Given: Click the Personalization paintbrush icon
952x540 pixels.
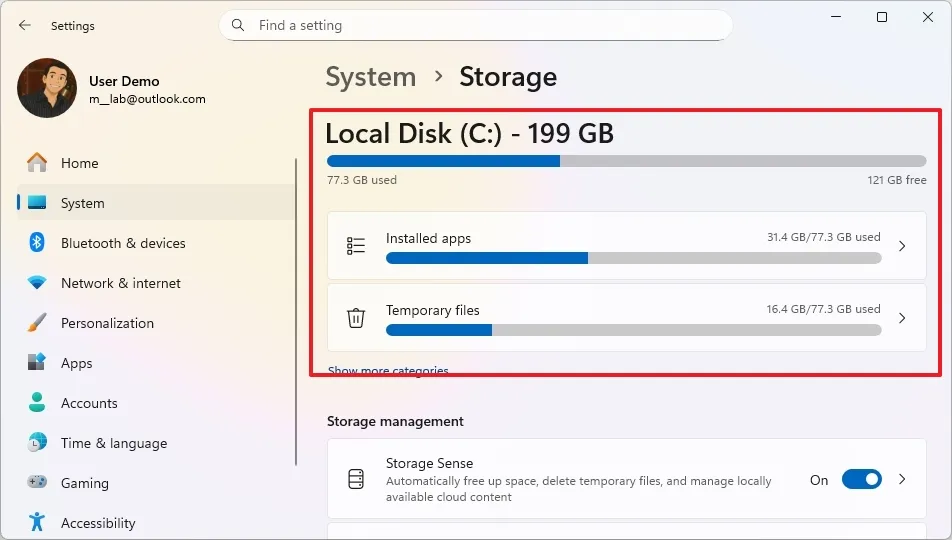Looking at the screenshot, I should (x=37, y=323).
